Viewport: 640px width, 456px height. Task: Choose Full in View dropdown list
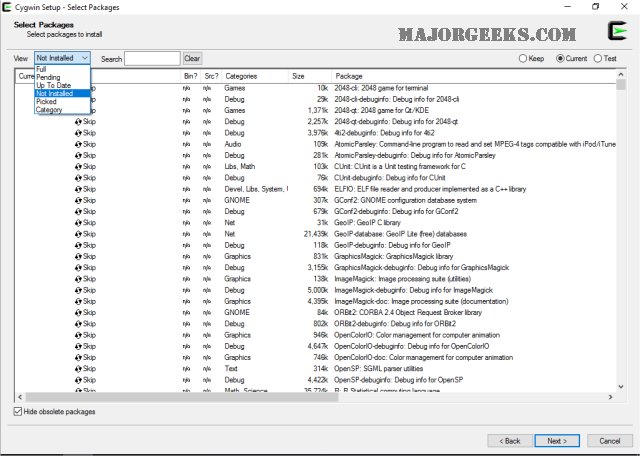point(62,69)
